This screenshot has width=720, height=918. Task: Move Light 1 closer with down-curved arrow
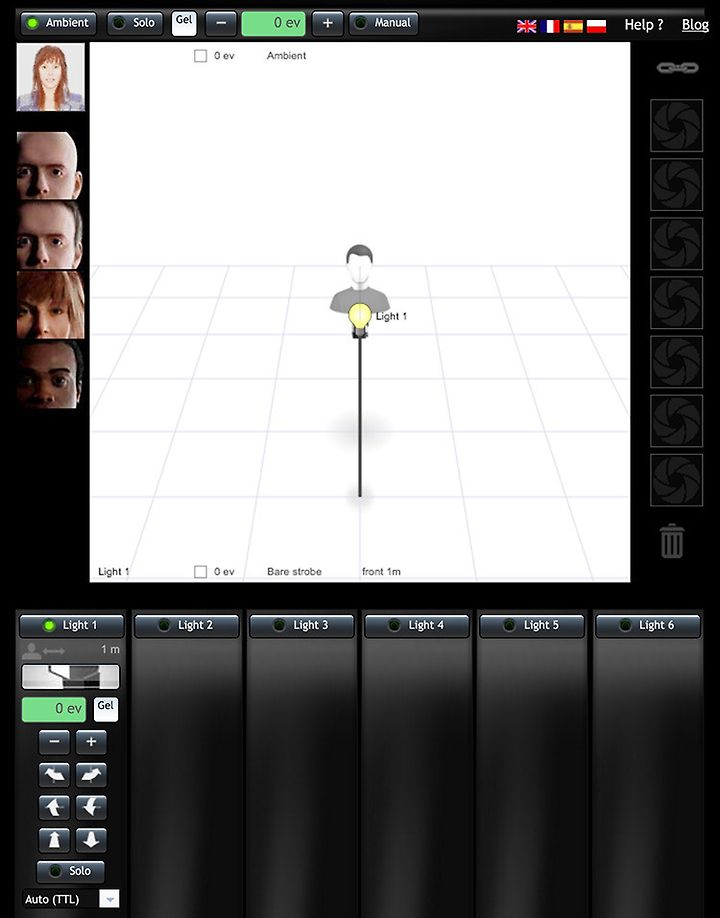[x=91, y=807]
